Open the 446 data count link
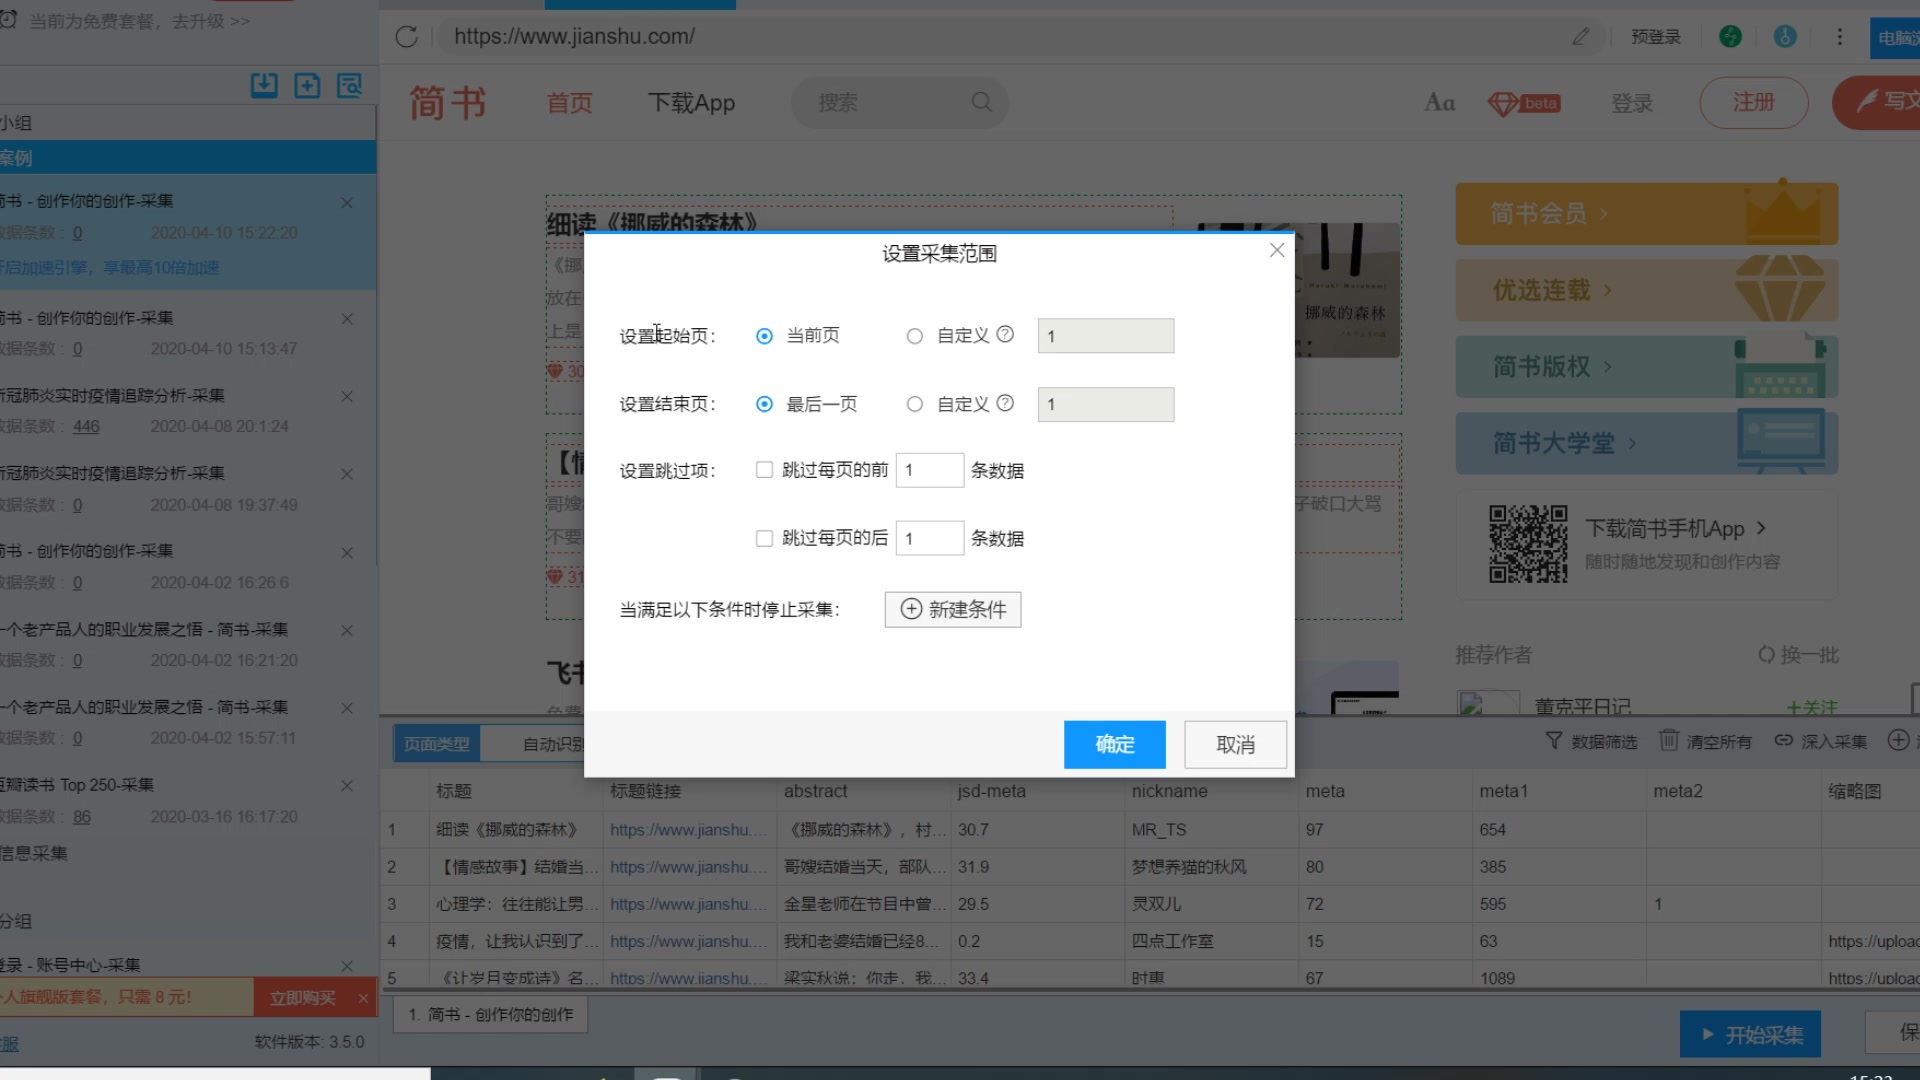 (86, 427)
